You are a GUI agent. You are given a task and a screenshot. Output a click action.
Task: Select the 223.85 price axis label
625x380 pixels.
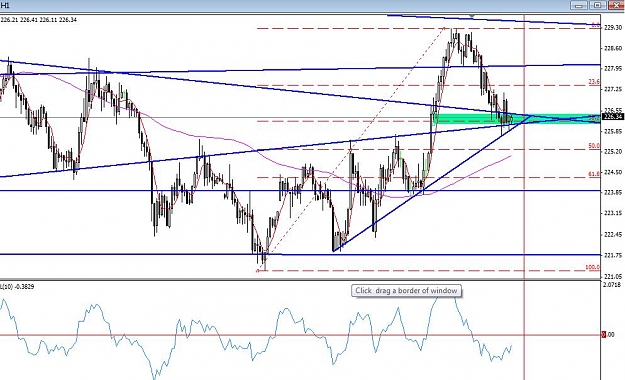(613, 193)
